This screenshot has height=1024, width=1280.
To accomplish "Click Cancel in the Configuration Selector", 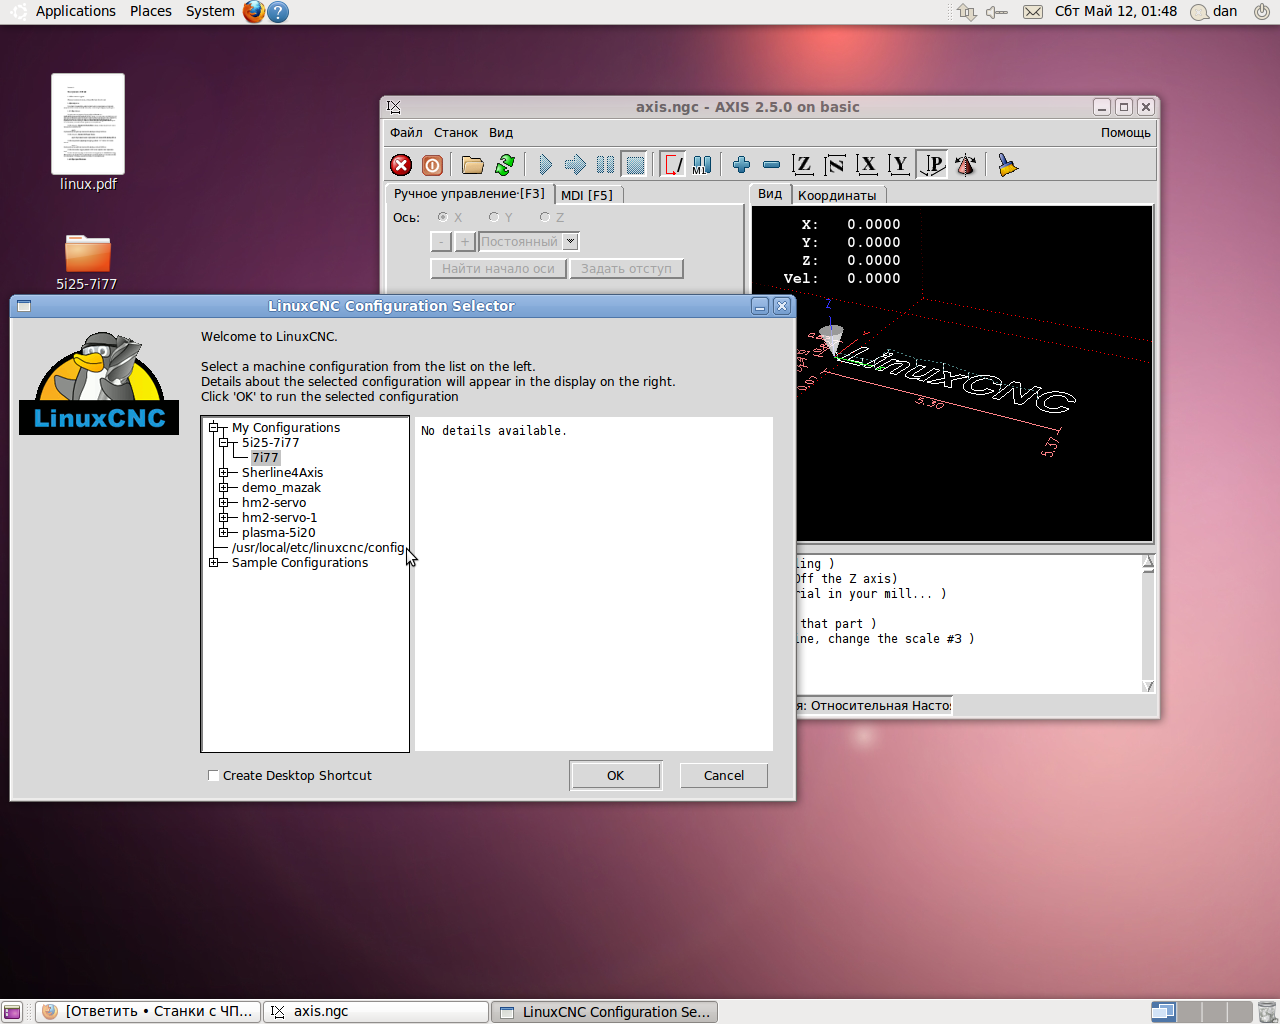I will pos(724,776).
